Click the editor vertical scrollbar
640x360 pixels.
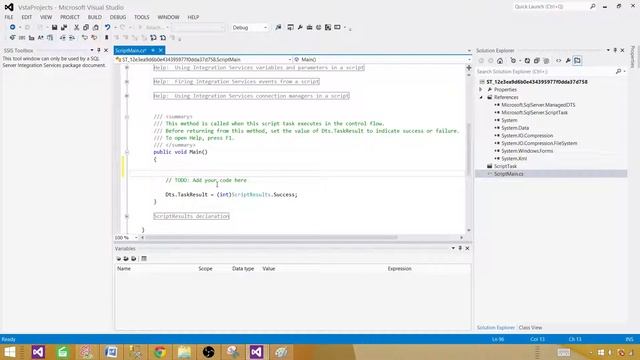(x=469, y=149)
